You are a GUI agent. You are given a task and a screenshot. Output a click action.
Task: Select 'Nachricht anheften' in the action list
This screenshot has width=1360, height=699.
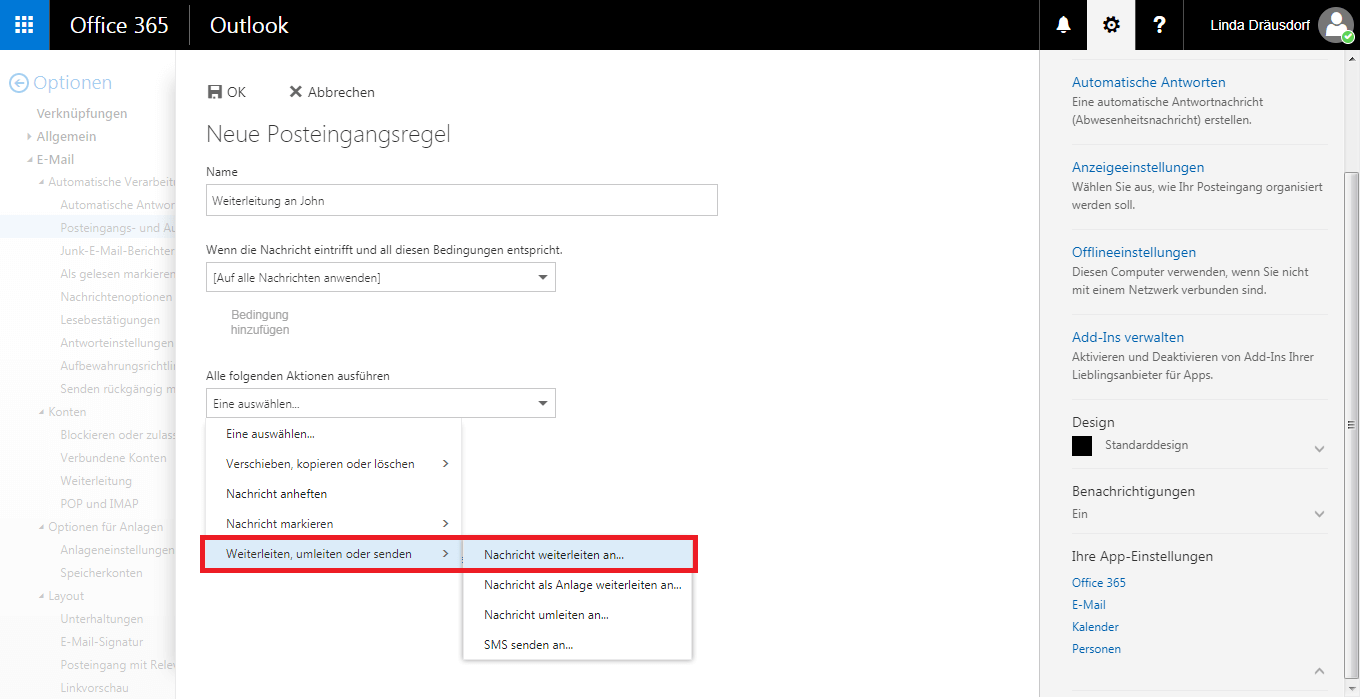(277, 494)
